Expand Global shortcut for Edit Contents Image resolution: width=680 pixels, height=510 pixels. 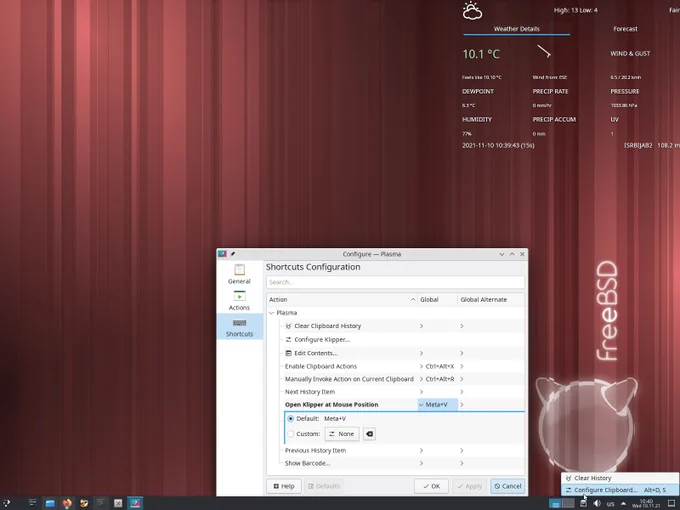(x=421, y=353)
